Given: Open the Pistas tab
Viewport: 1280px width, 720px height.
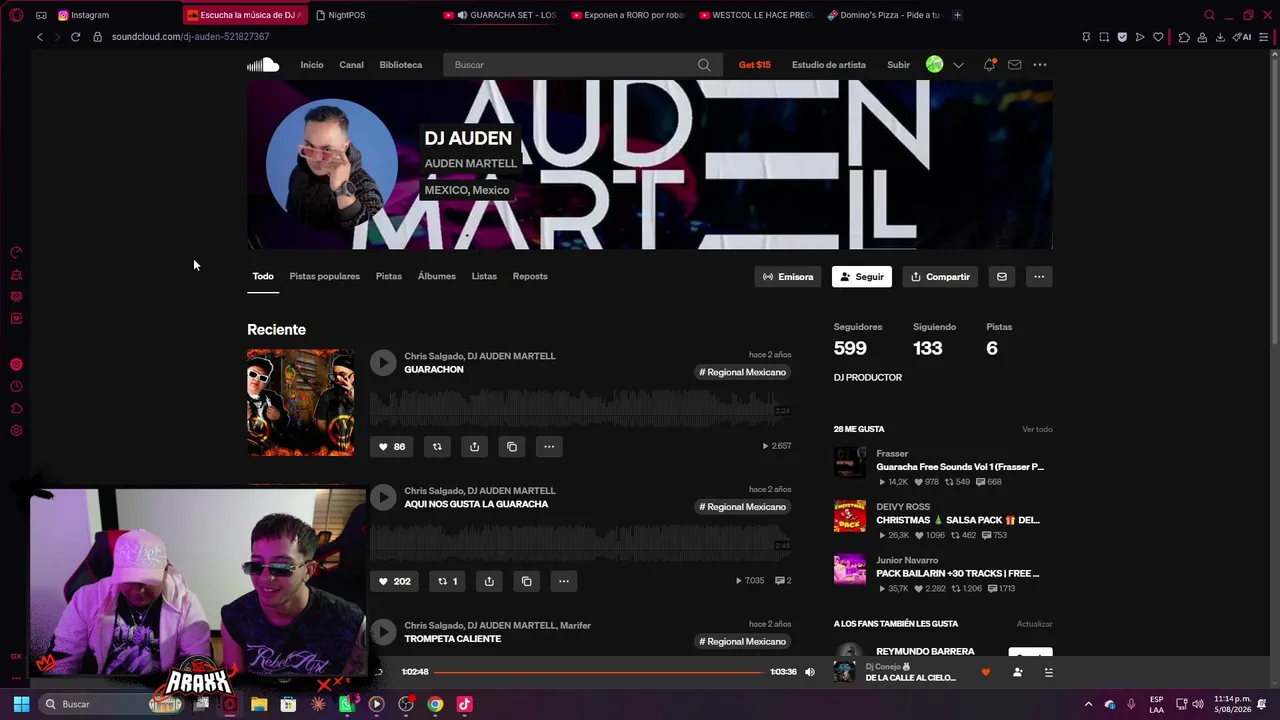Looking at the screenshot, I should pyautogui.click(x=389, y=276).
